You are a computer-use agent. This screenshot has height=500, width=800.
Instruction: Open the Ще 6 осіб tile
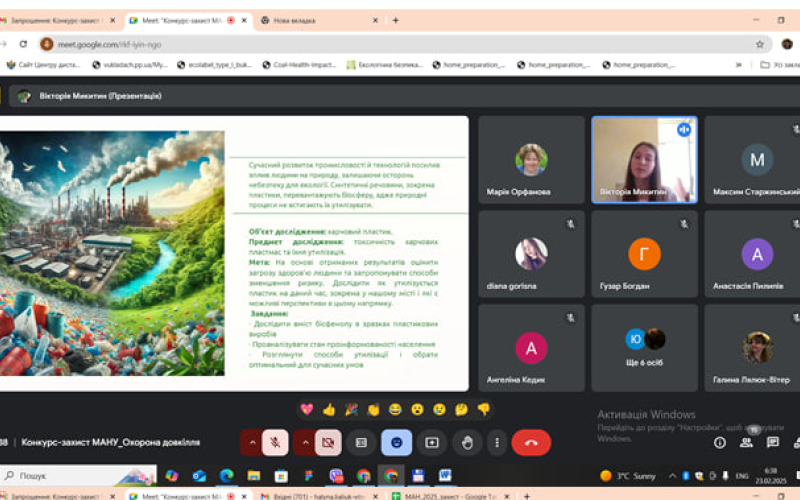644,348
